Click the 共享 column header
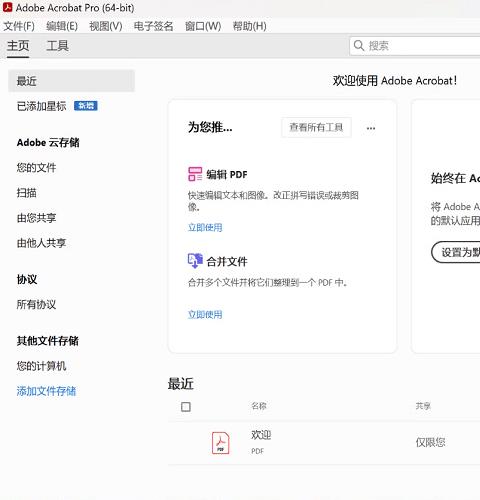 [x=423, y=406]
